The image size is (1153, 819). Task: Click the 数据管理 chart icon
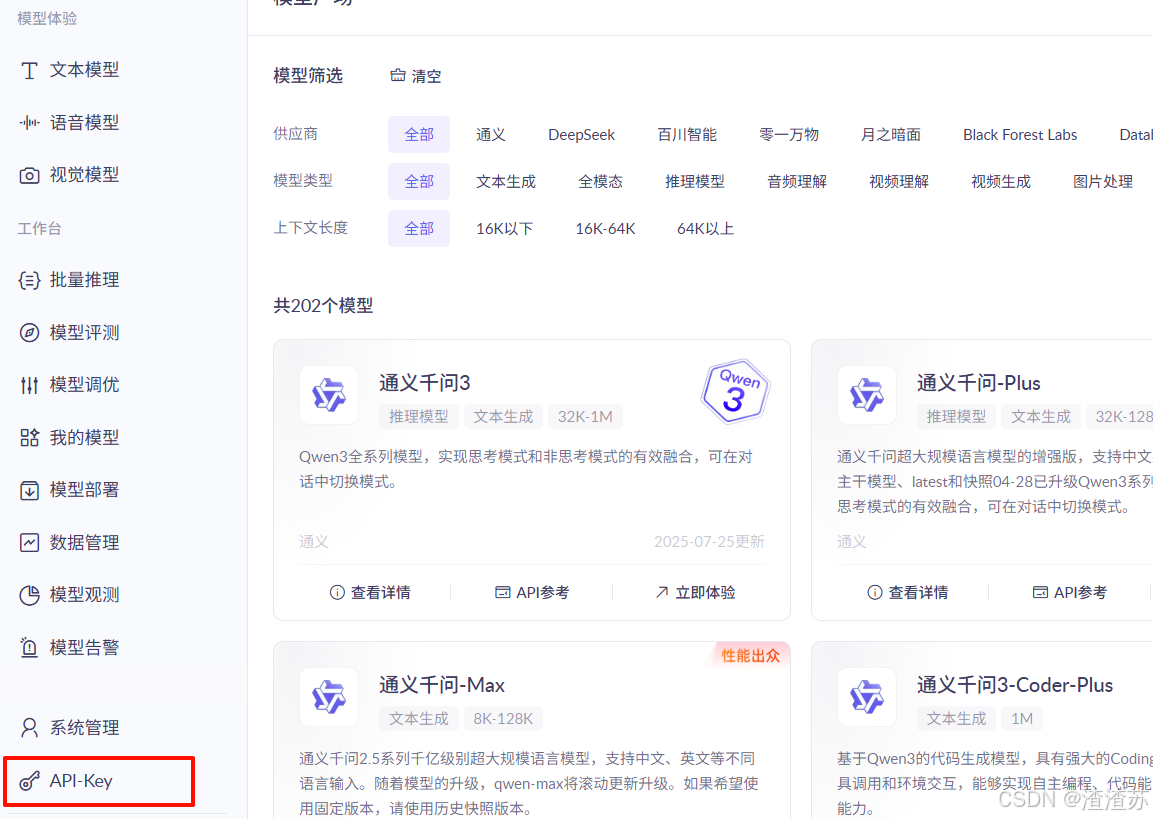click(x=29, y=543)
